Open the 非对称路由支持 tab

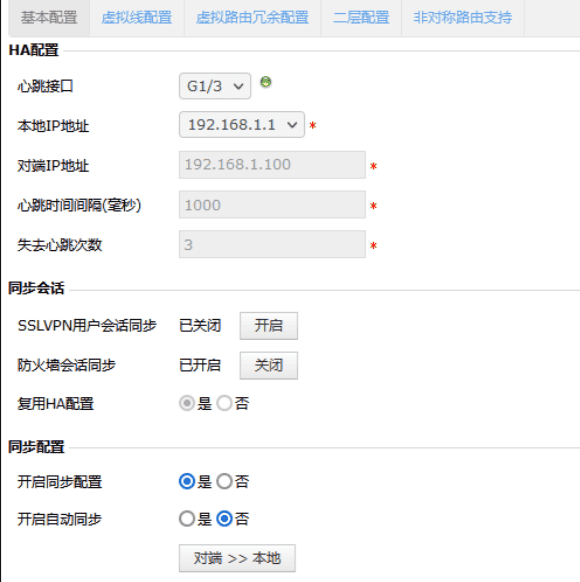[x=463, y=17]
